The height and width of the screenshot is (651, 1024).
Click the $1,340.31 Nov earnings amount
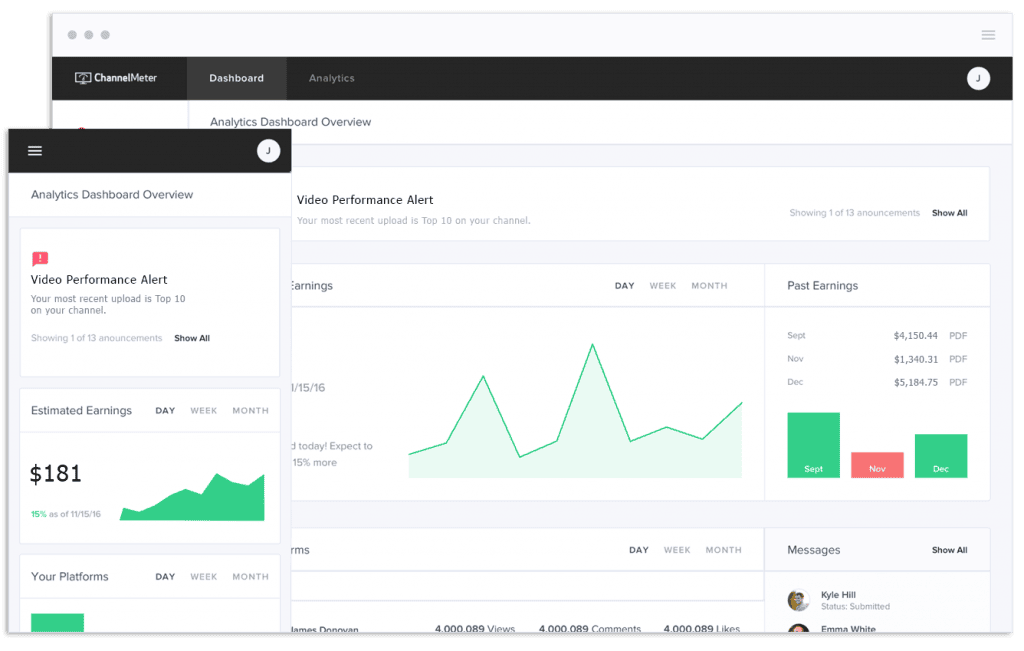click(916, 359)
